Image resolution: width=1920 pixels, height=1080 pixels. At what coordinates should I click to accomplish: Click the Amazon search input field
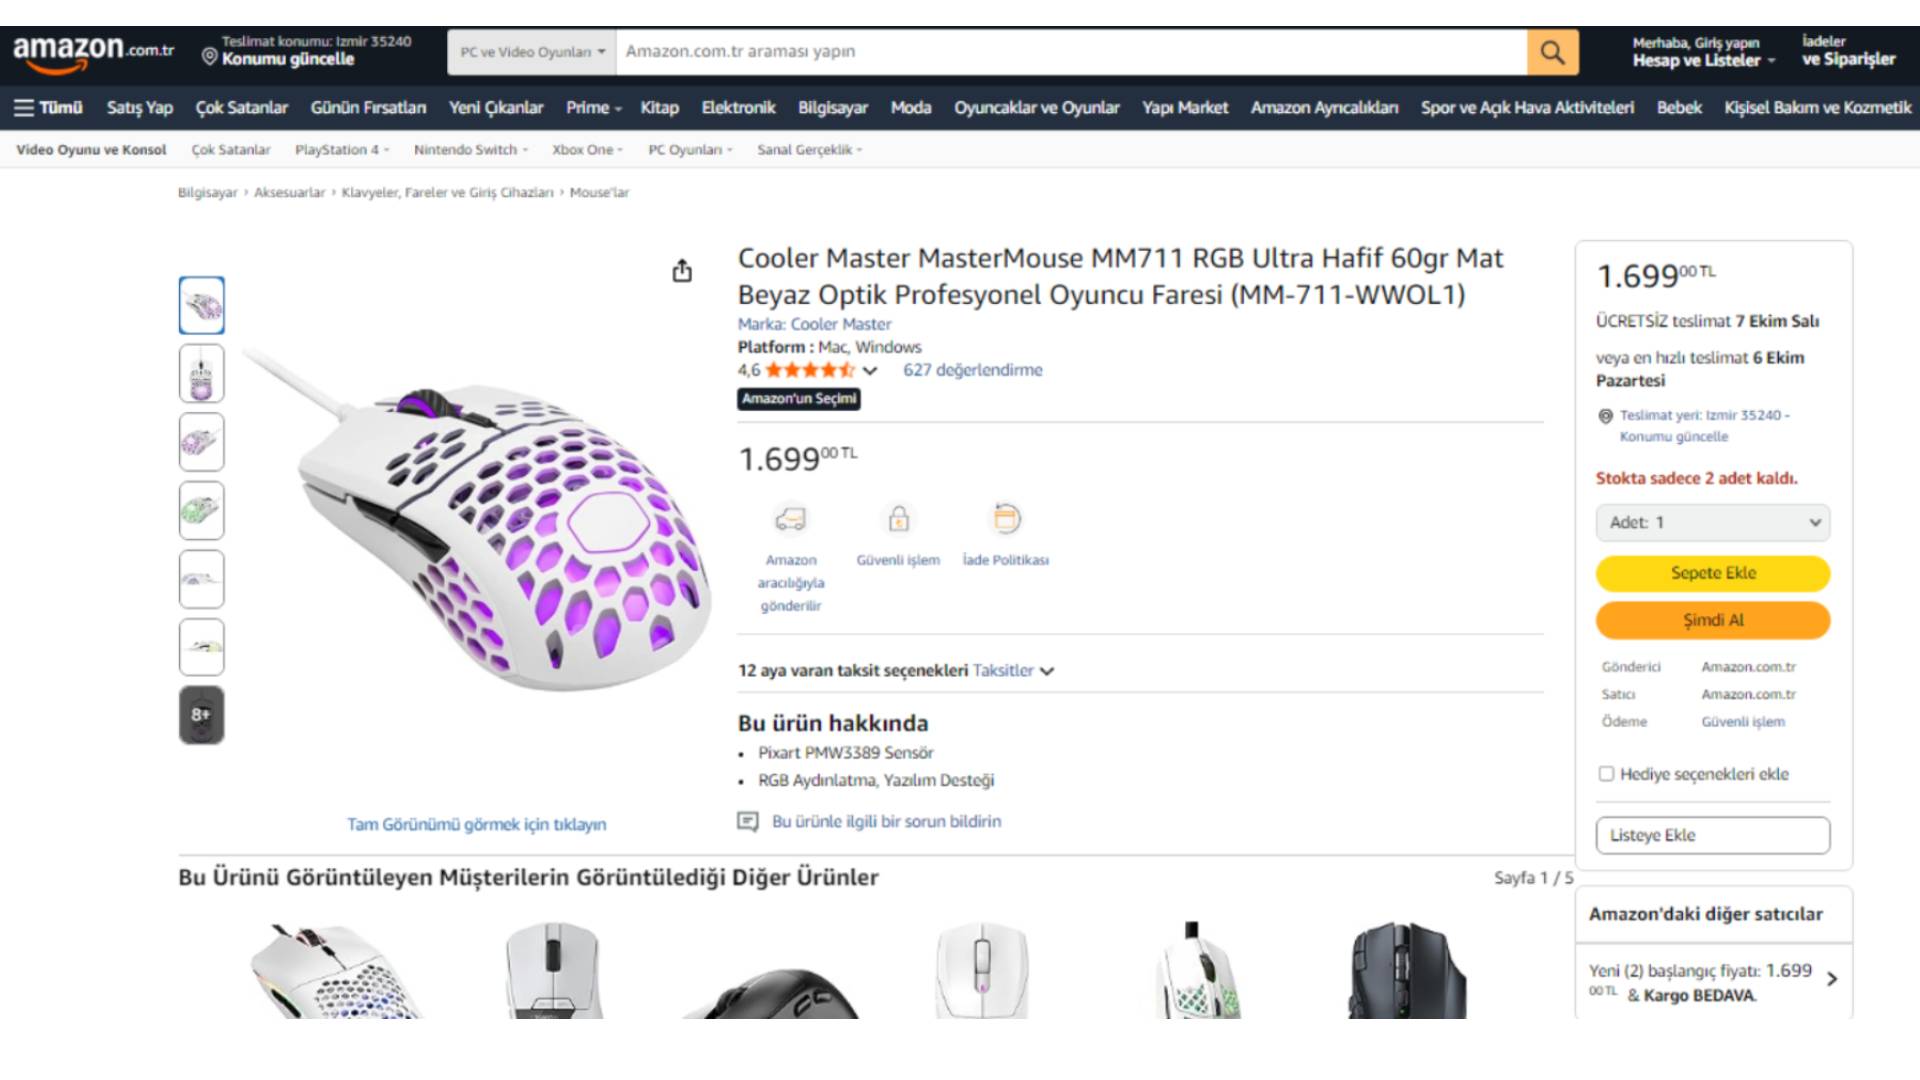[1070, 52]
